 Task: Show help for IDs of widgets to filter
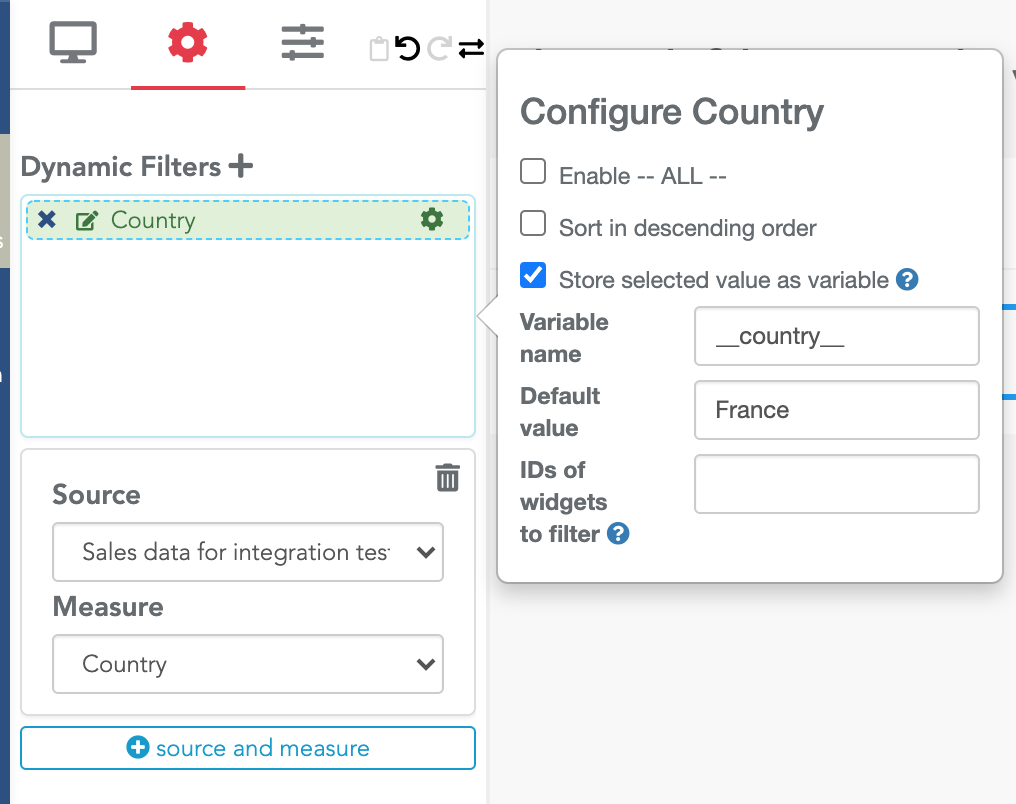point(619,534)
